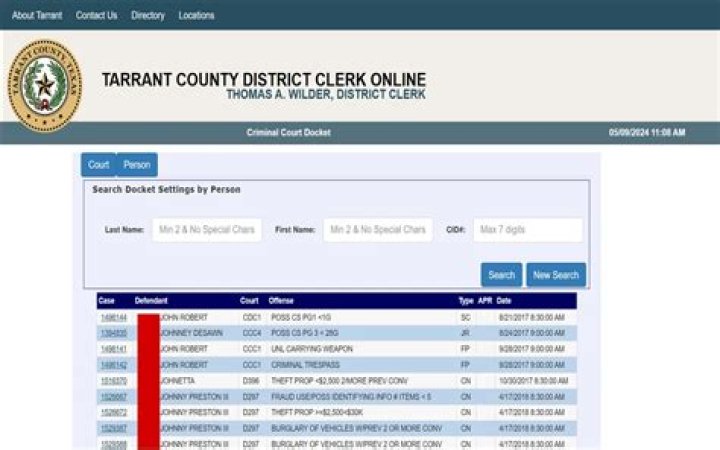
Task: Click the '10/30/2017 8:30:00 AM' date cell
Action: pos(534,381)
